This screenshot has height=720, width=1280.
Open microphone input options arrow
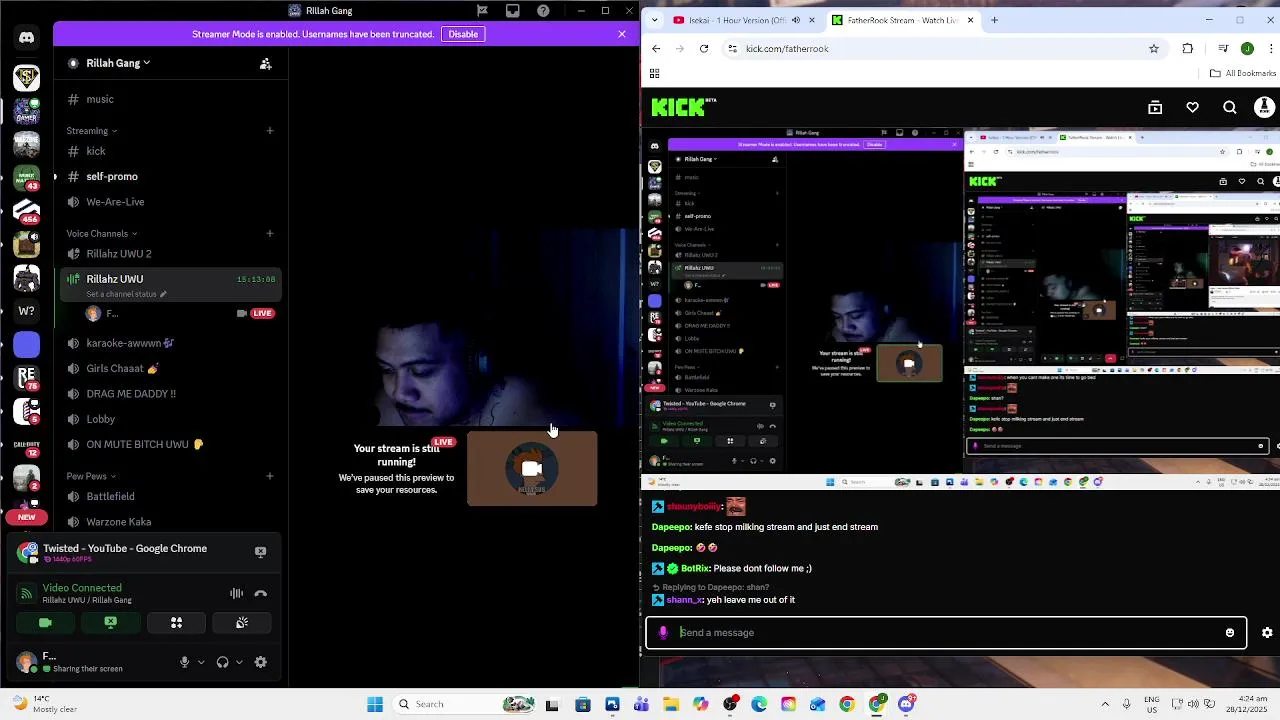pos(201,662)
